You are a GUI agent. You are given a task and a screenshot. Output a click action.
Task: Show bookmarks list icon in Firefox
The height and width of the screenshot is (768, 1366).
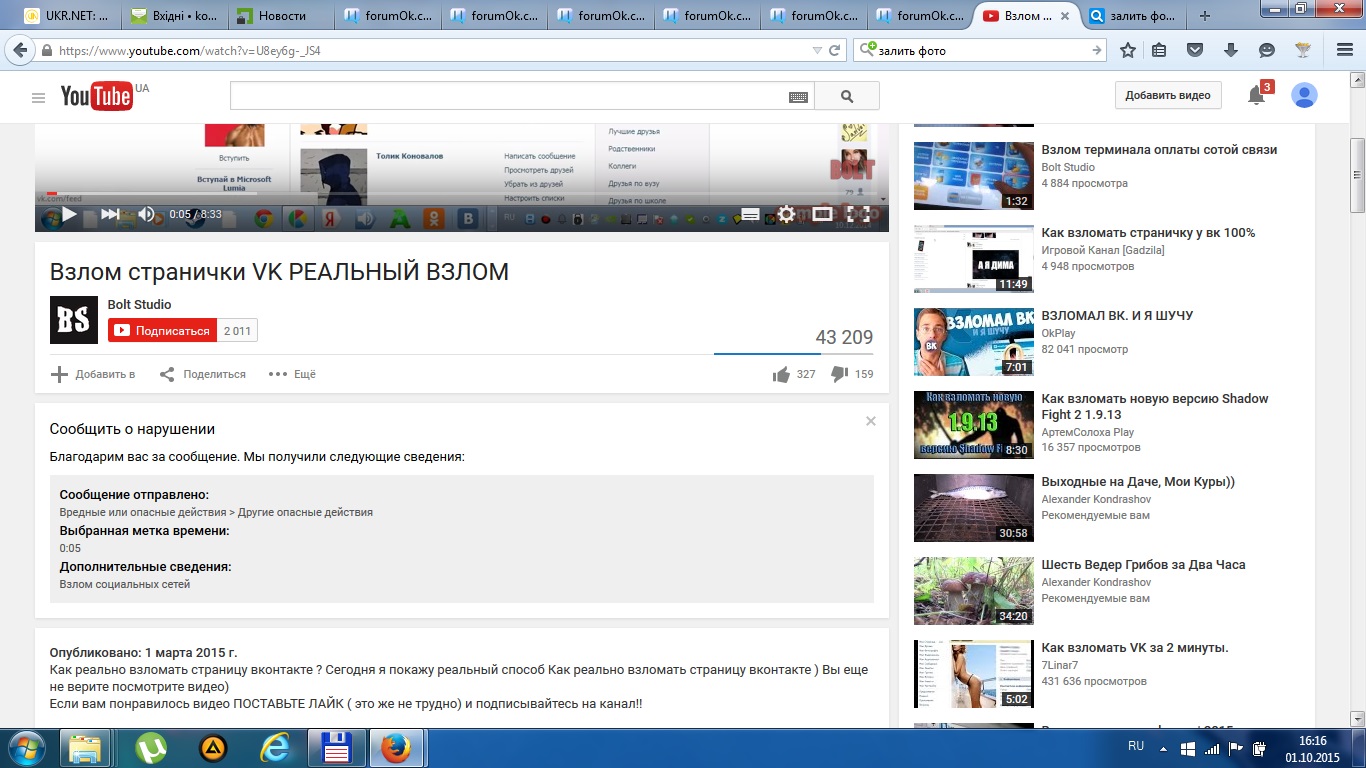click(x=1159, y=50)
